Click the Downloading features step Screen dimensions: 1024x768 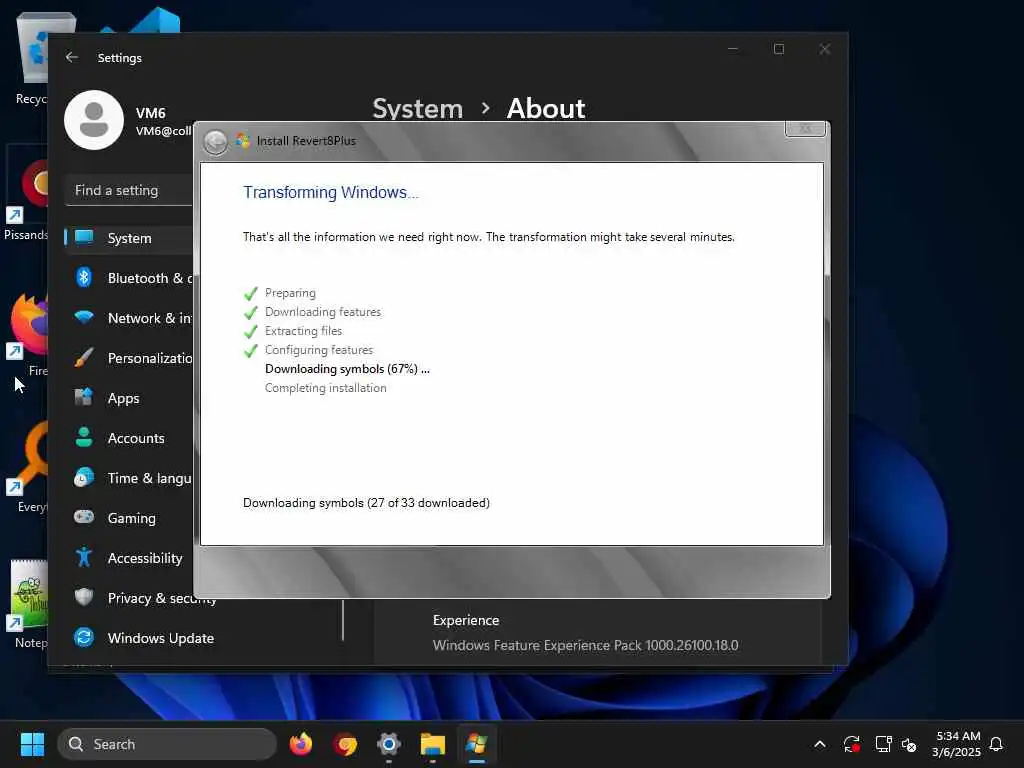point(323,312)
